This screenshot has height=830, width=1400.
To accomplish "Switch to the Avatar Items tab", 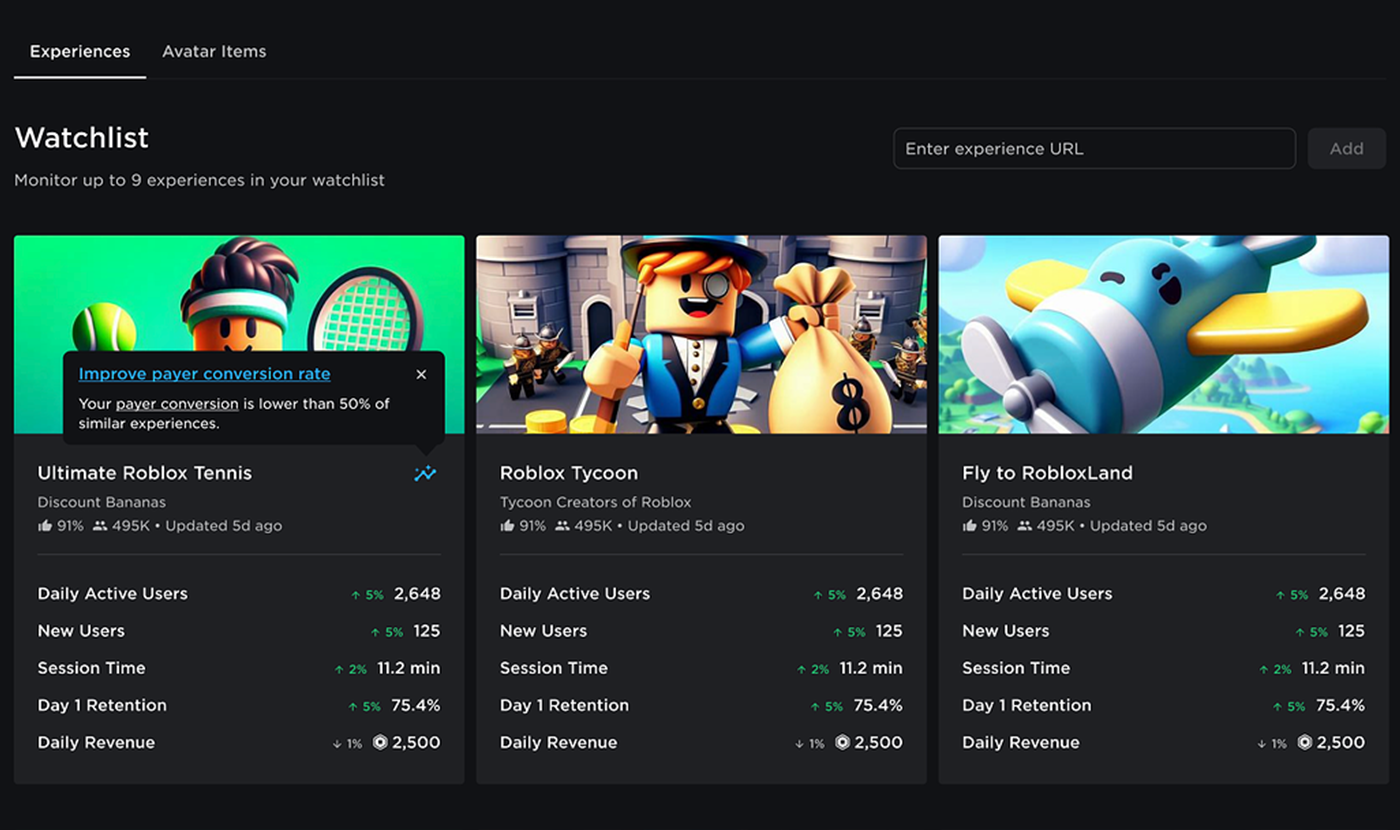I will pos(214,51).
